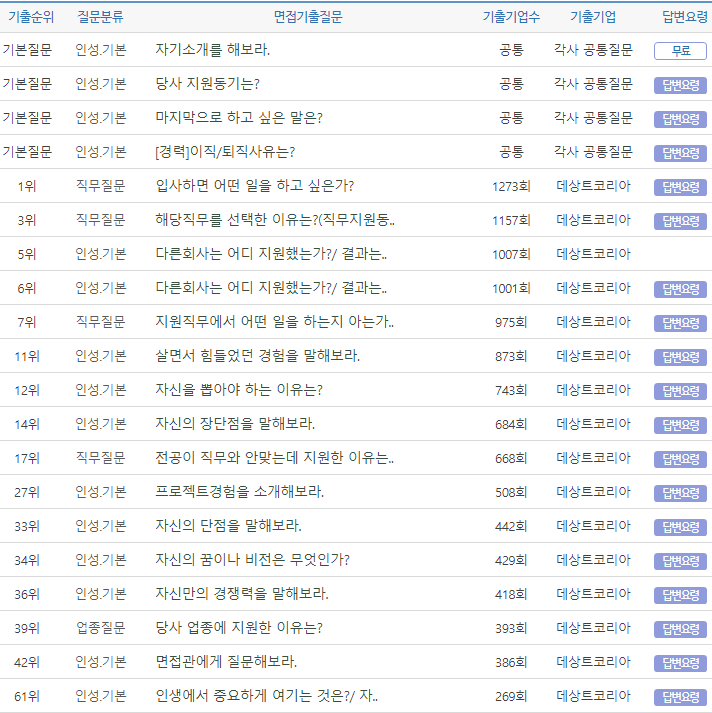Open 답변요령 for 당사 지원동기는? question
The width and height of the screenshot is (712, 713).
(680, 85)
